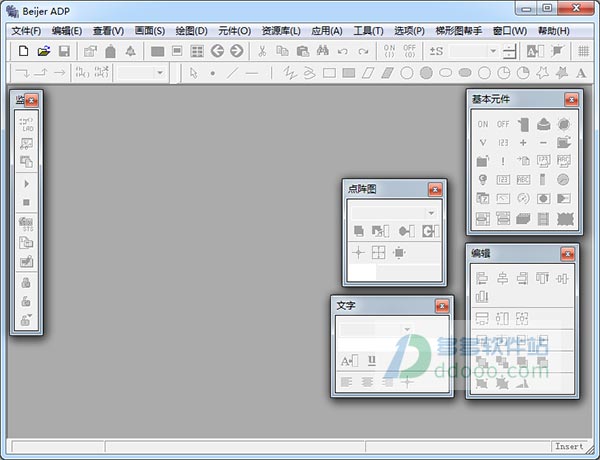Click the previous screen left arrow icon
This screenshot has width=600, height=460.
point(217,51)
